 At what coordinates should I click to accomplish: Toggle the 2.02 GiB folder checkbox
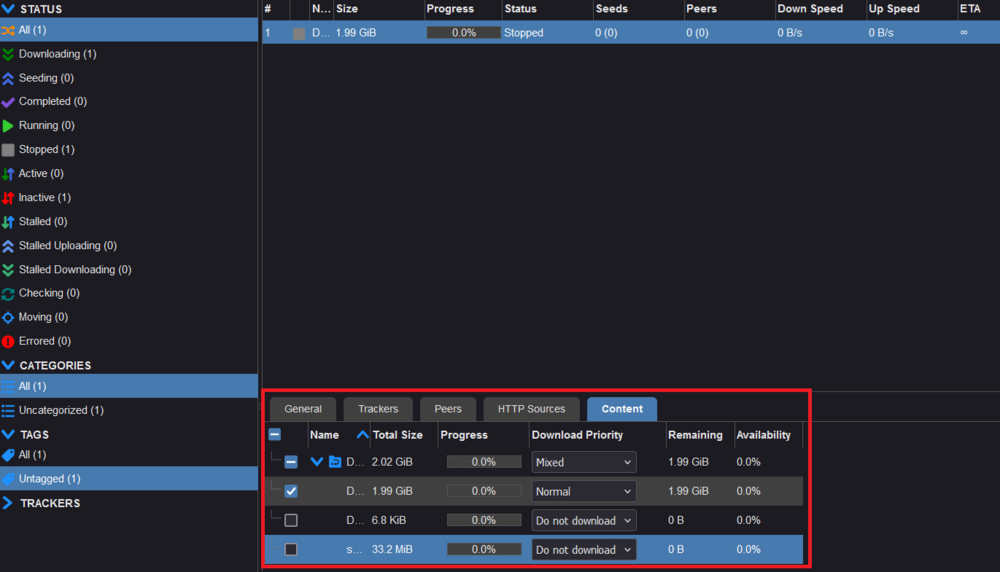[291, 462]
